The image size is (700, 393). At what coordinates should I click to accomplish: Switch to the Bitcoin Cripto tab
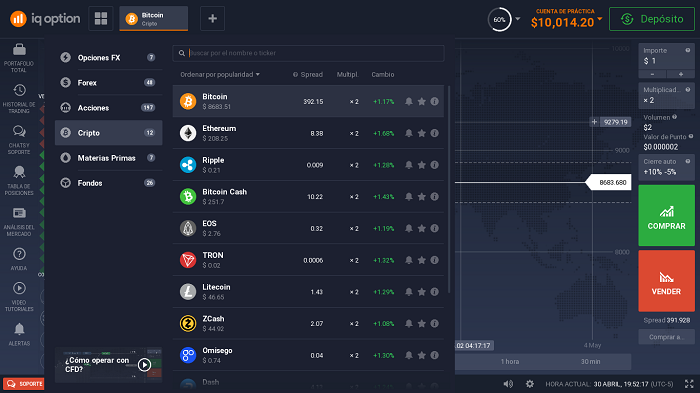point(154,19)
